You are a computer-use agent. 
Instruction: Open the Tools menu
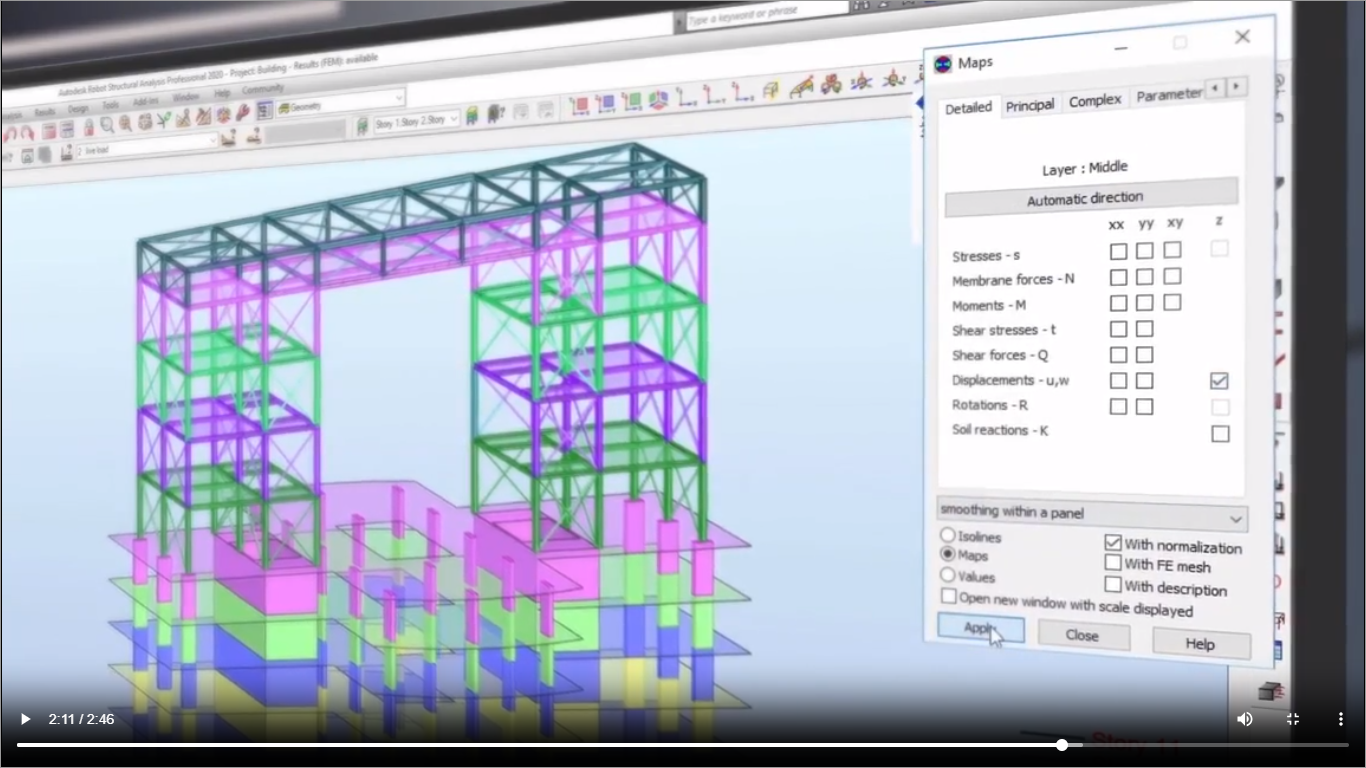111,105
